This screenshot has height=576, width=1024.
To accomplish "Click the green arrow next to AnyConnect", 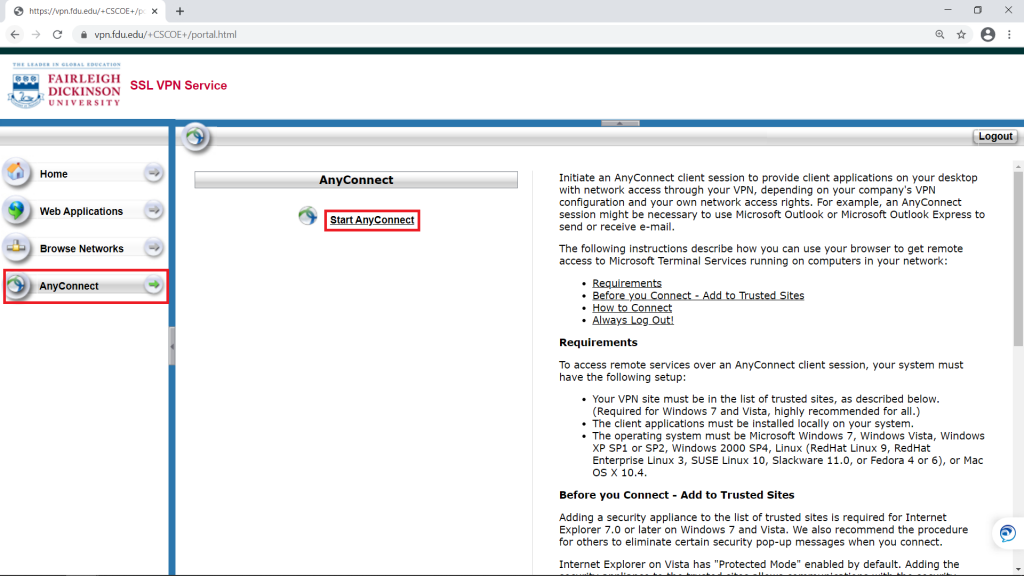I will 153,285.
